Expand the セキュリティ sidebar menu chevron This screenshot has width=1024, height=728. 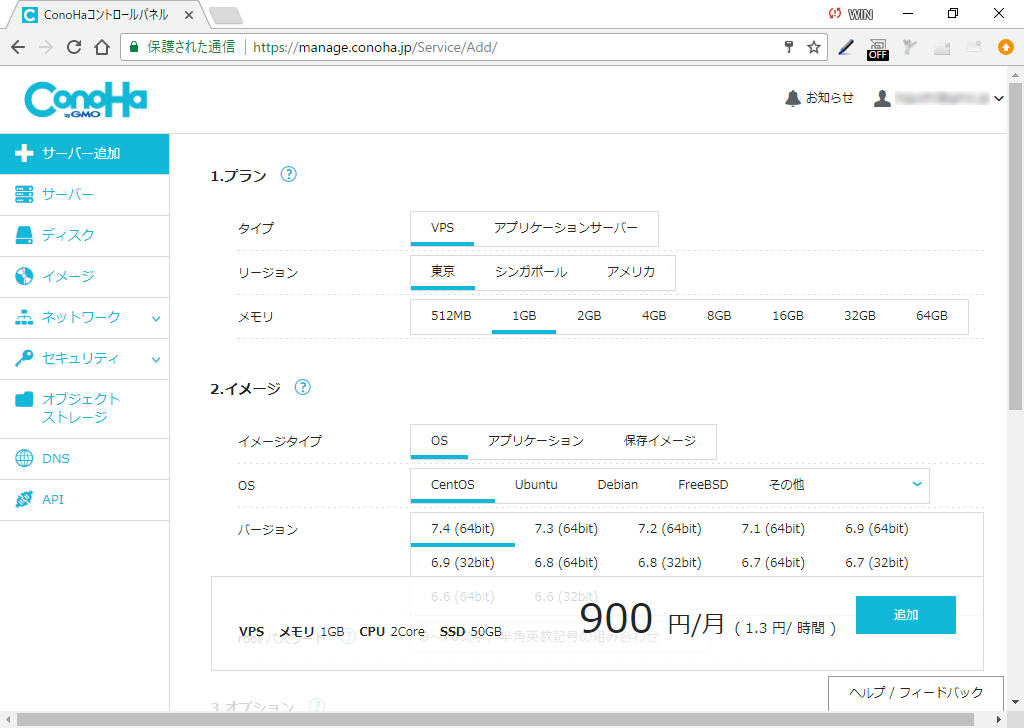click(x=156, y=360)
